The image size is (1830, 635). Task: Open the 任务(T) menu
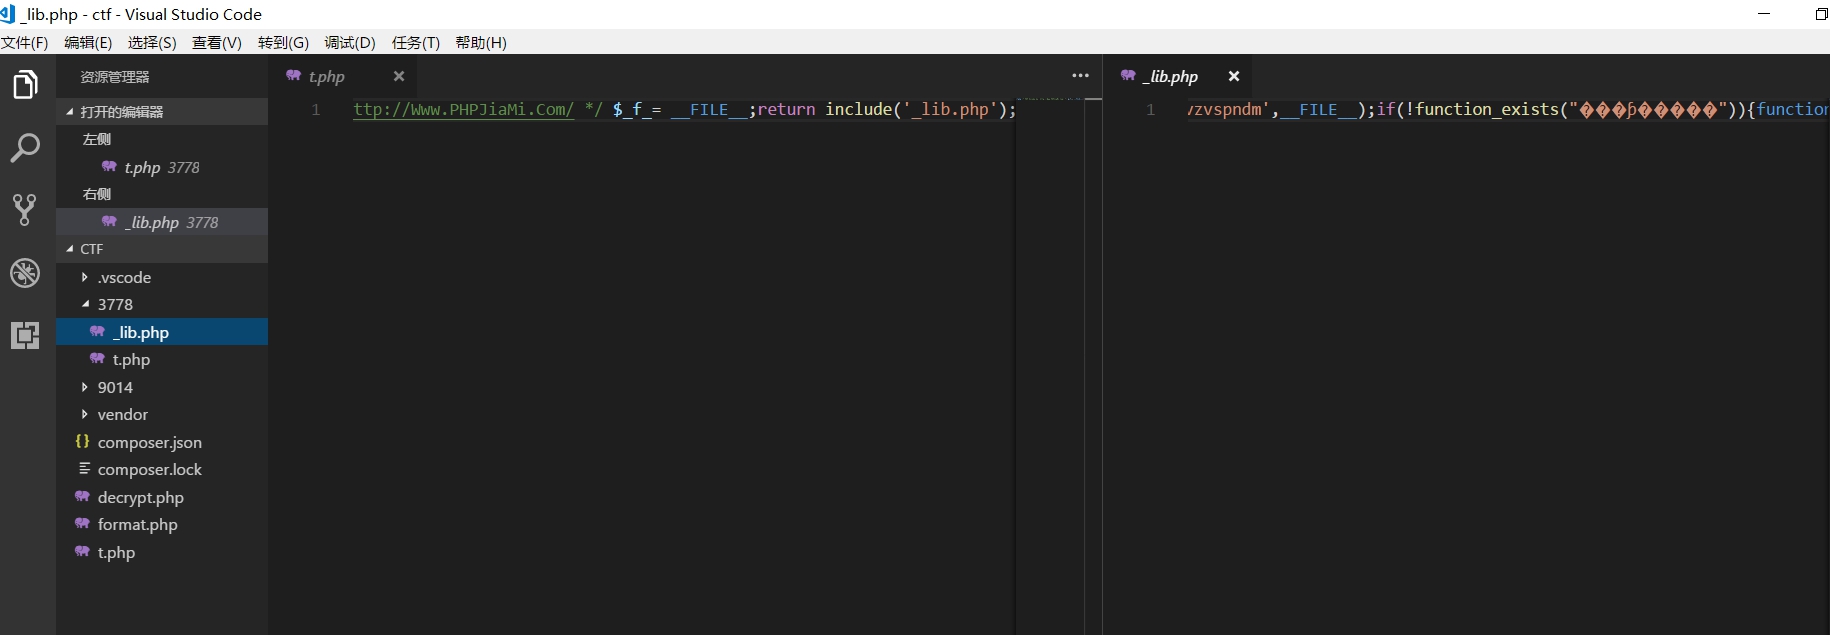point(416,43)
